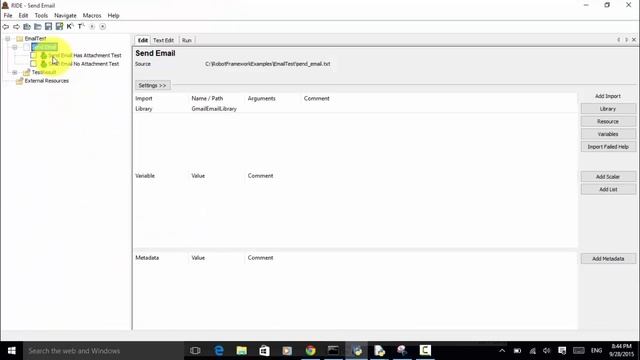Open the File menu

pos(8,16)
